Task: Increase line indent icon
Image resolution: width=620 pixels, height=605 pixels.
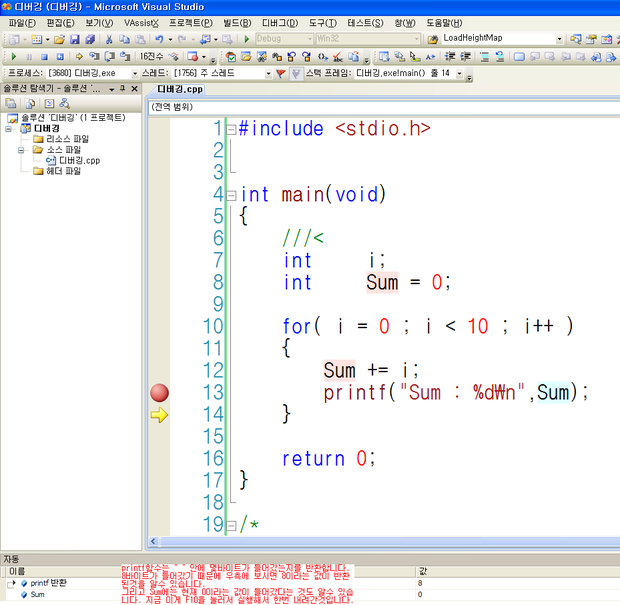Action: click(x=465, y=57)
